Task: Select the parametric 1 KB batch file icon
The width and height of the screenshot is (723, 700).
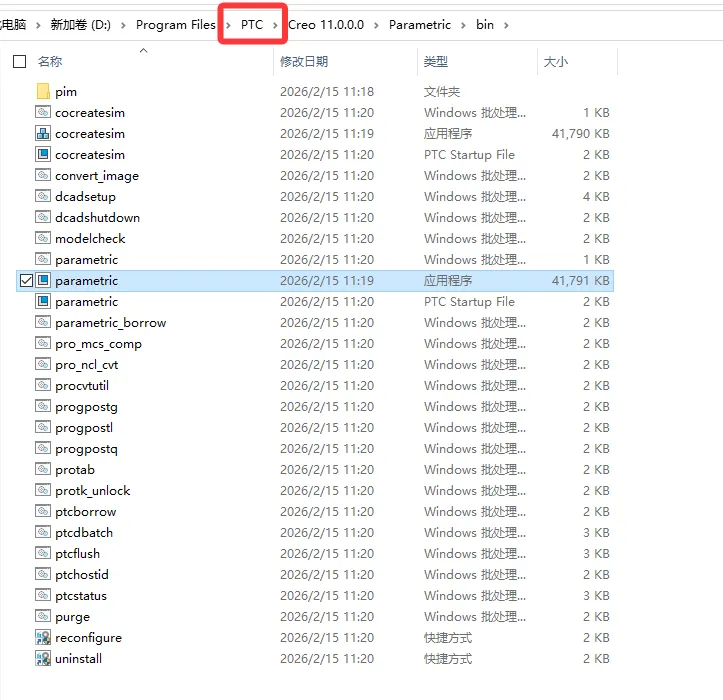Action: click(x=43, y=259)
